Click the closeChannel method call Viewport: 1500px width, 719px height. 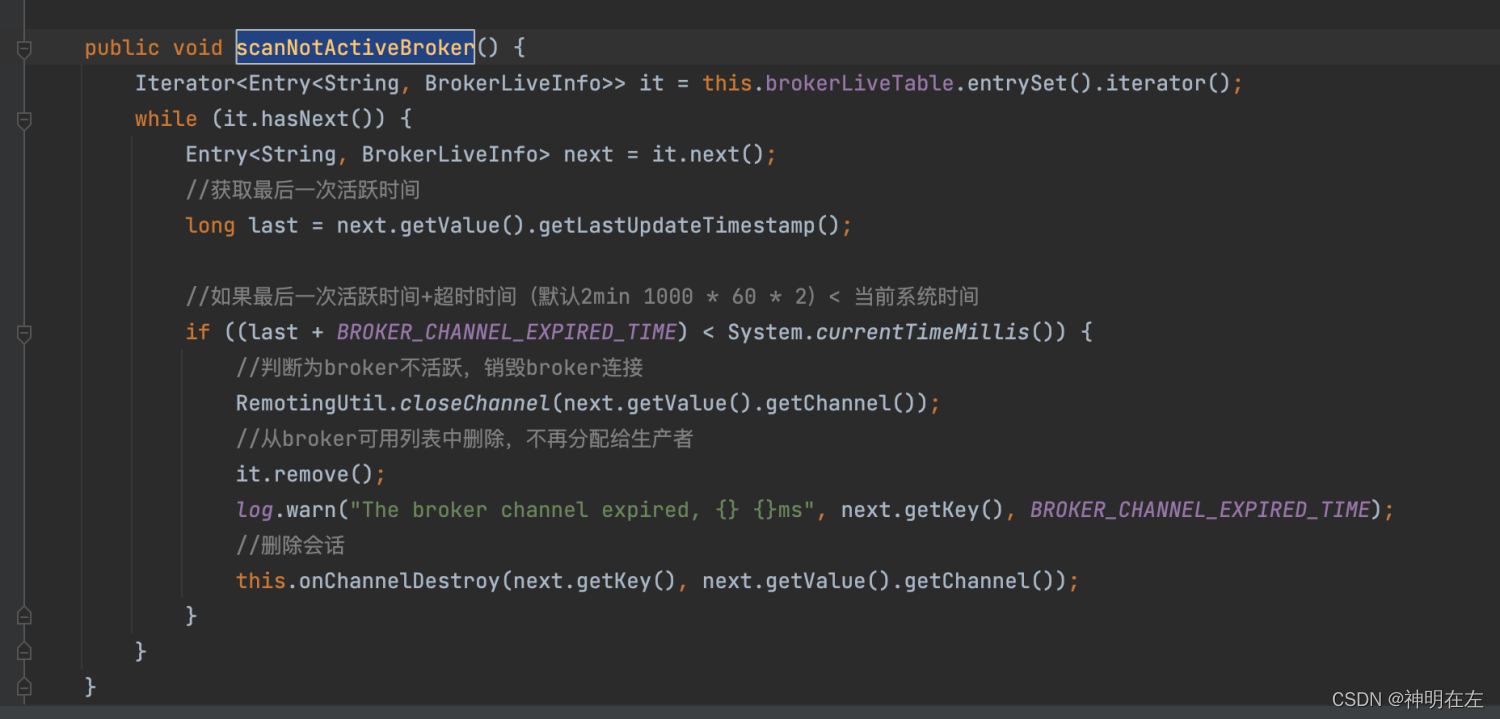475,403
